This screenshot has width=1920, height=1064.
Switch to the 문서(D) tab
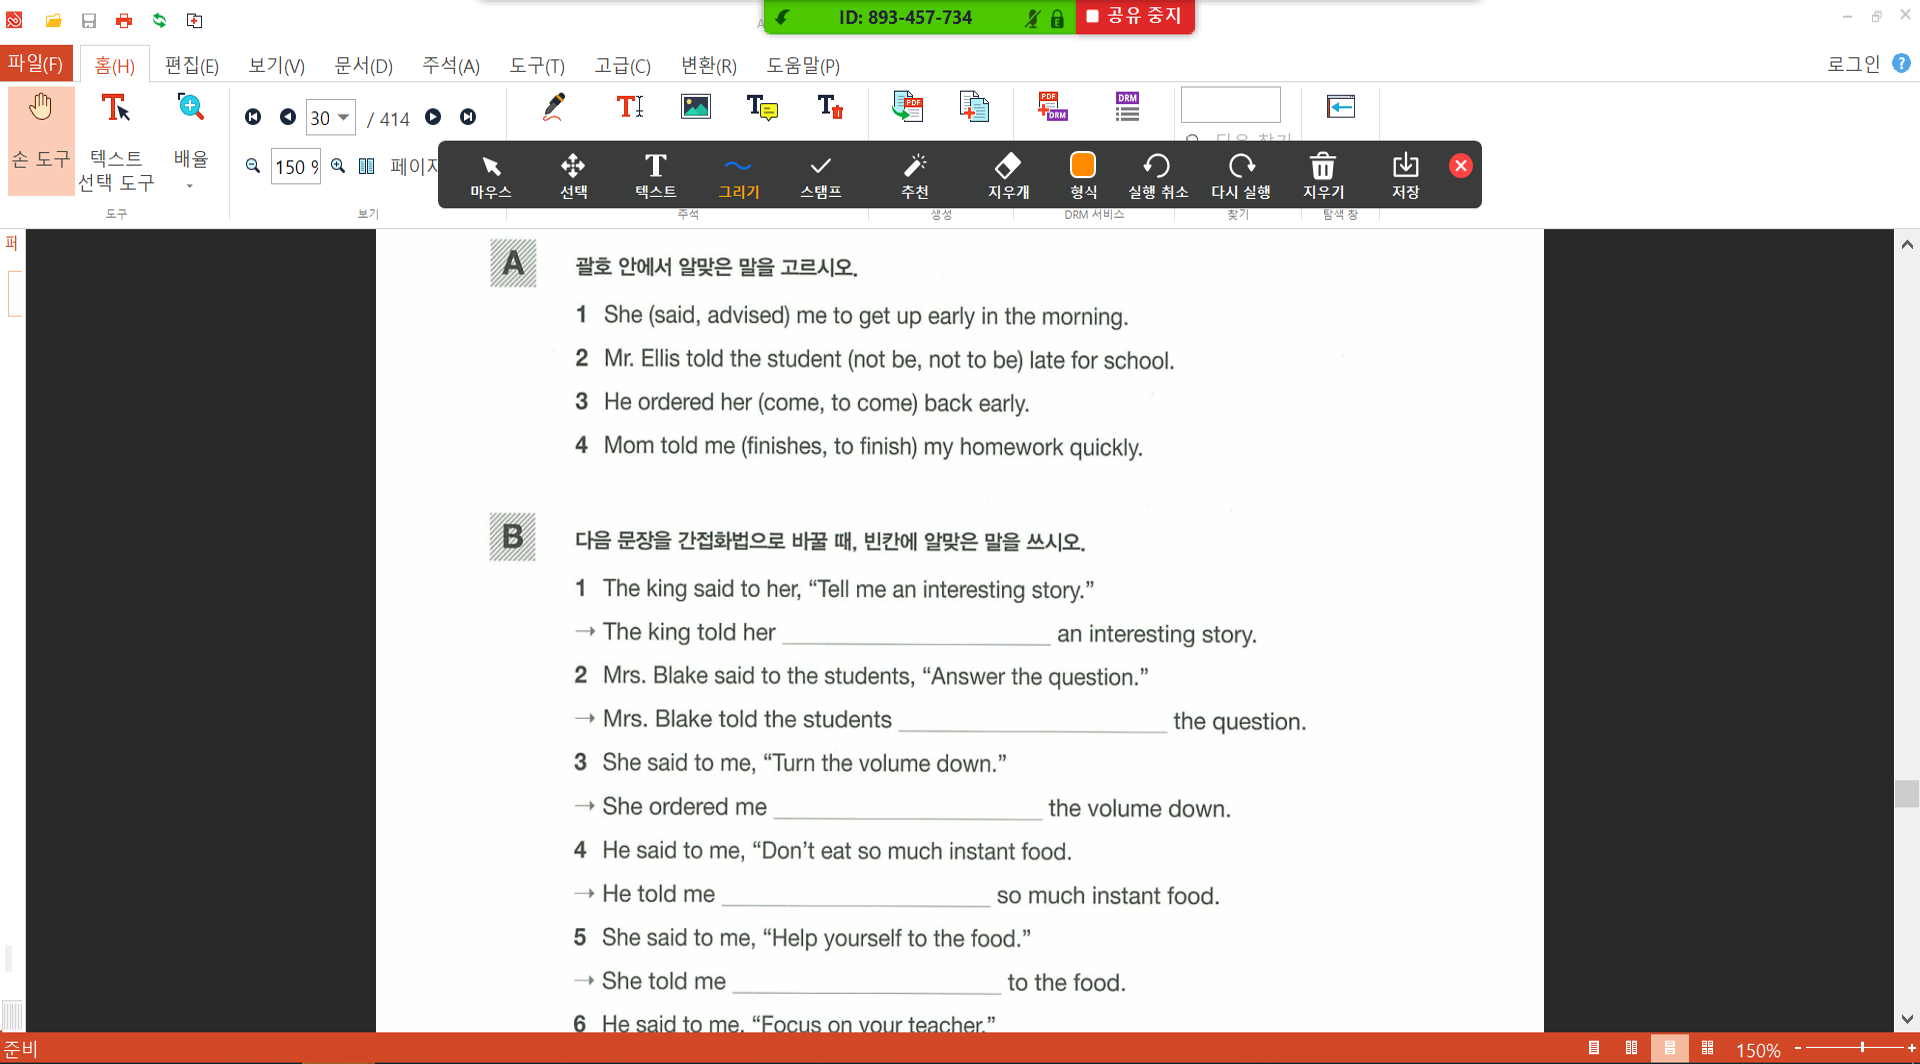363,65
